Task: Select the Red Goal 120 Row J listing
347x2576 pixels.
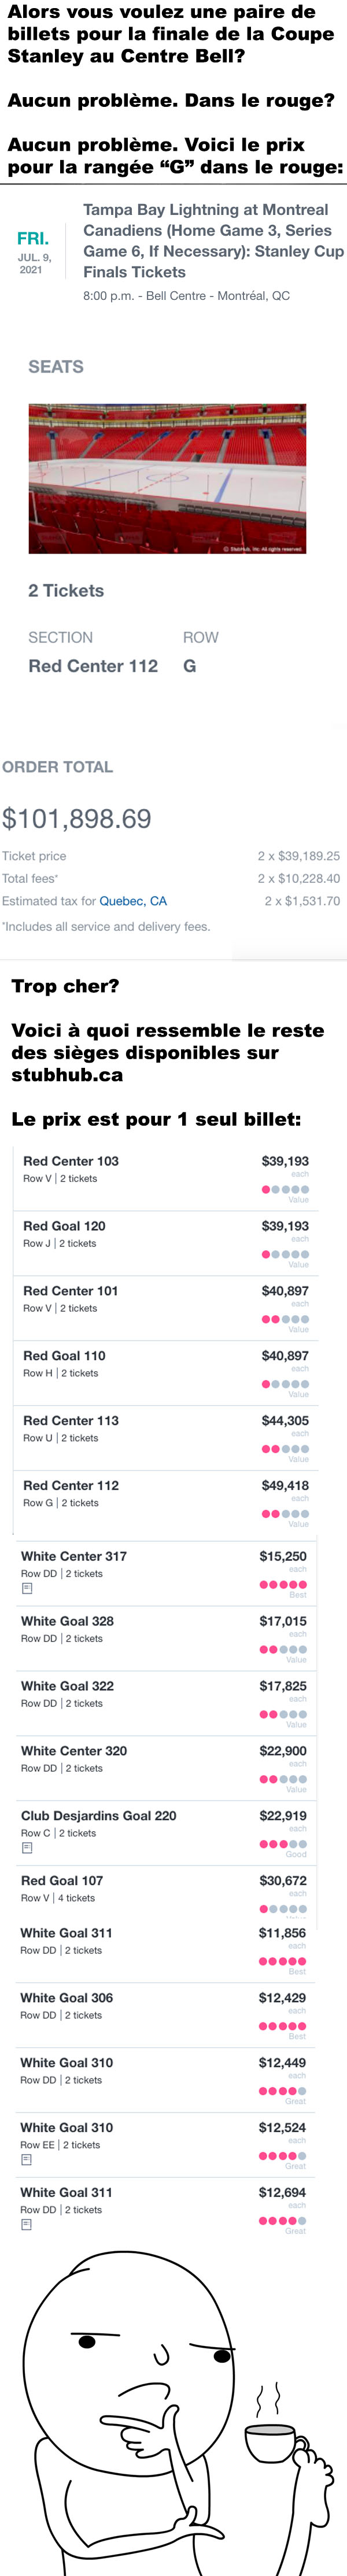Action: (166, 1243)
